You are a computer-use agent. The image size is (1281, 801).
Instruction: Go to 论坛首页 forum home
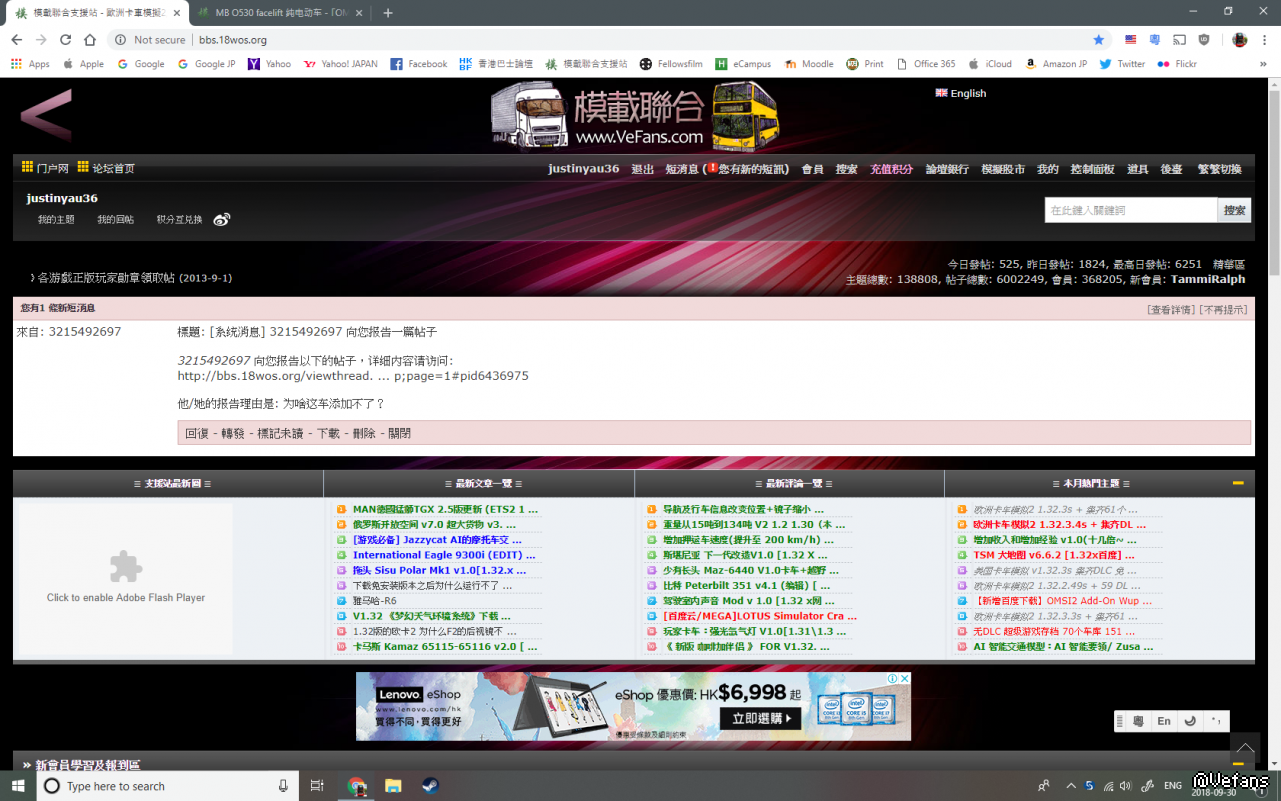[106, 169]
